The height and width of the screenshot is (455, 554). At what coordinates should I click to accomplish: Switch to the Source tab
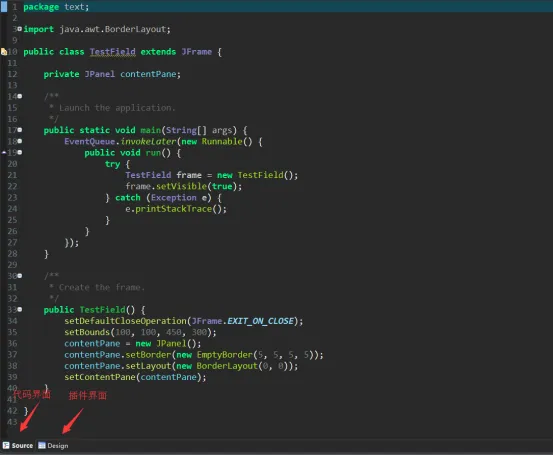point(18,445)
